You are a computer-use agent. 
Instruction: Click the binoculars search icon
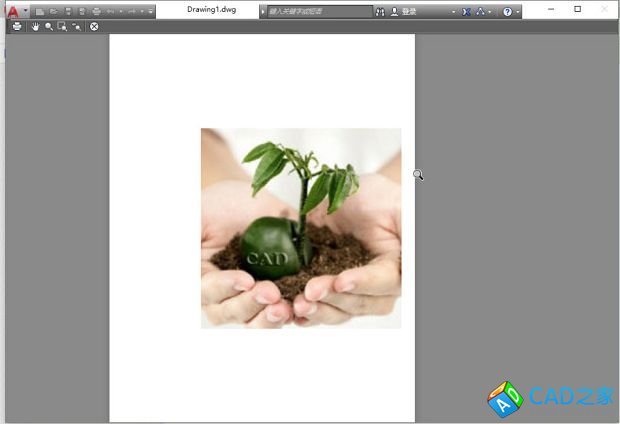pyautogui.click(x=380, y=11)
